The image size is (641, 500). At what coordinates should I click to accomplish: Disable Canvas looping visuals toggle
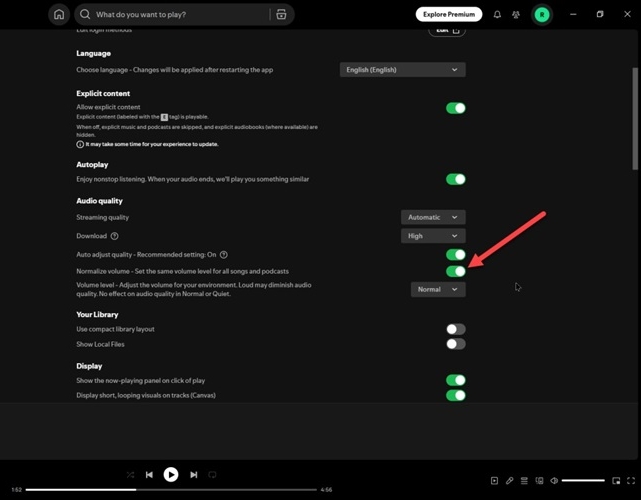click(x=455, y=395)
